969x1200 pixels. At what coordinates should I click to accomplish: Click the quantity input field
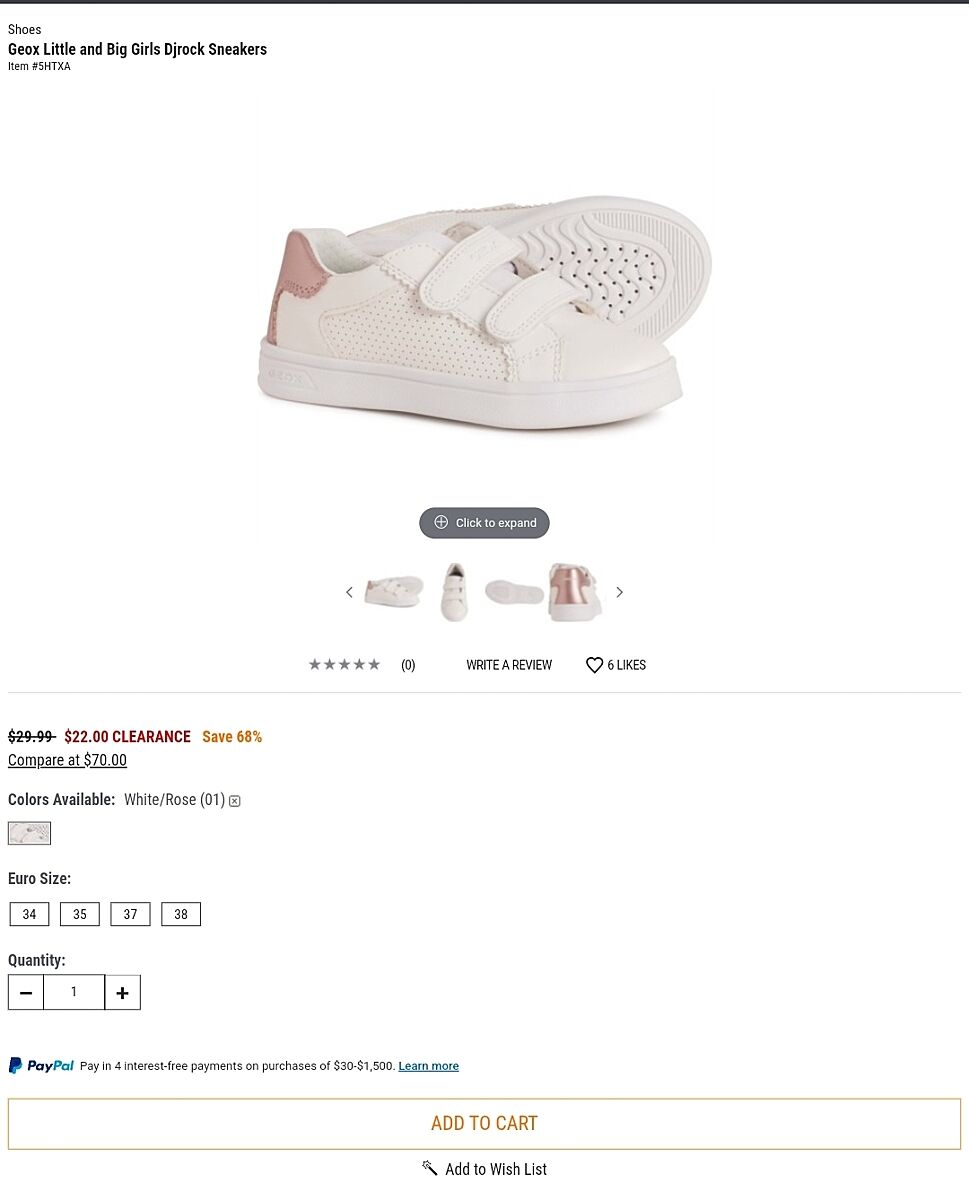pyautogui.click(x=74, y=992)
